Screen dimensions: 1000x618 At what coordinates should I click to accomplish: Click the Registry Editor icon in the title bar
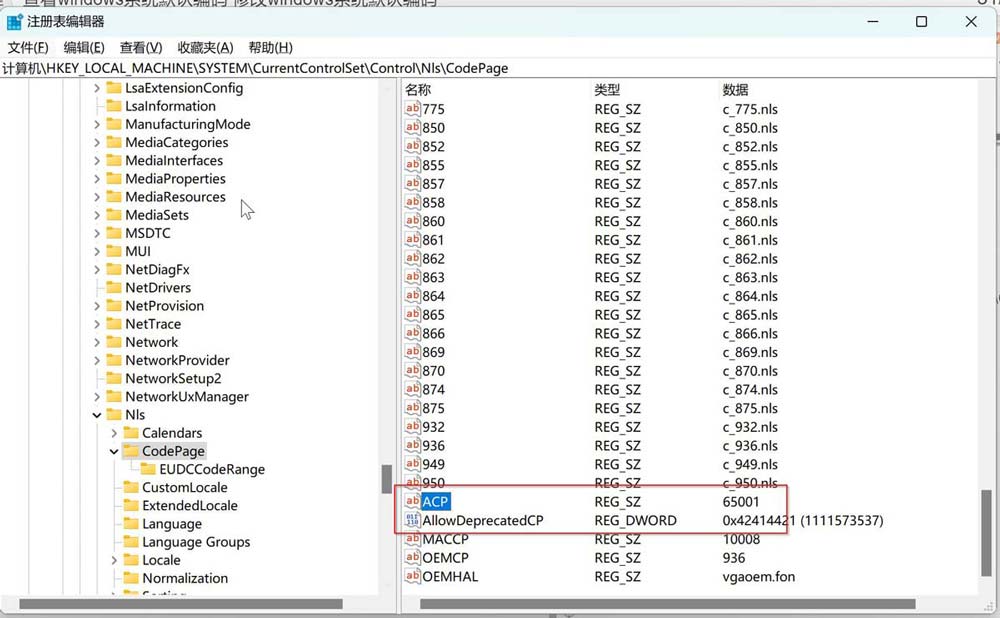tap(14, 21)
